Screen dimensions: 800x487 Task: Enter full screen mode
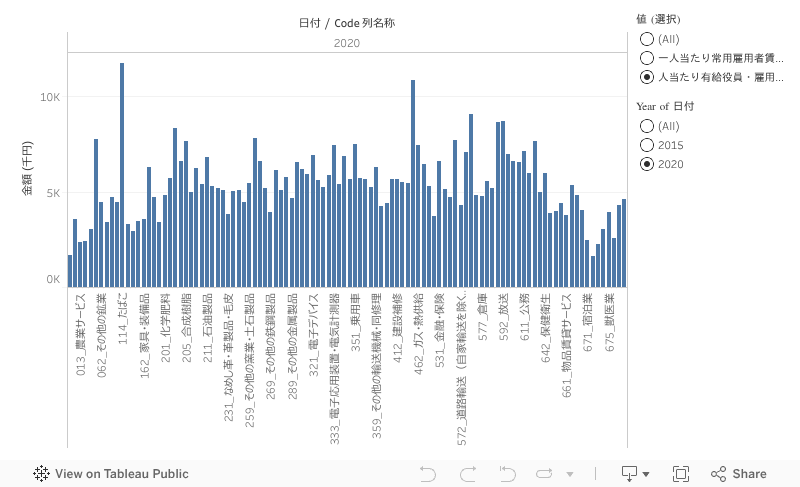coord(681,474)
